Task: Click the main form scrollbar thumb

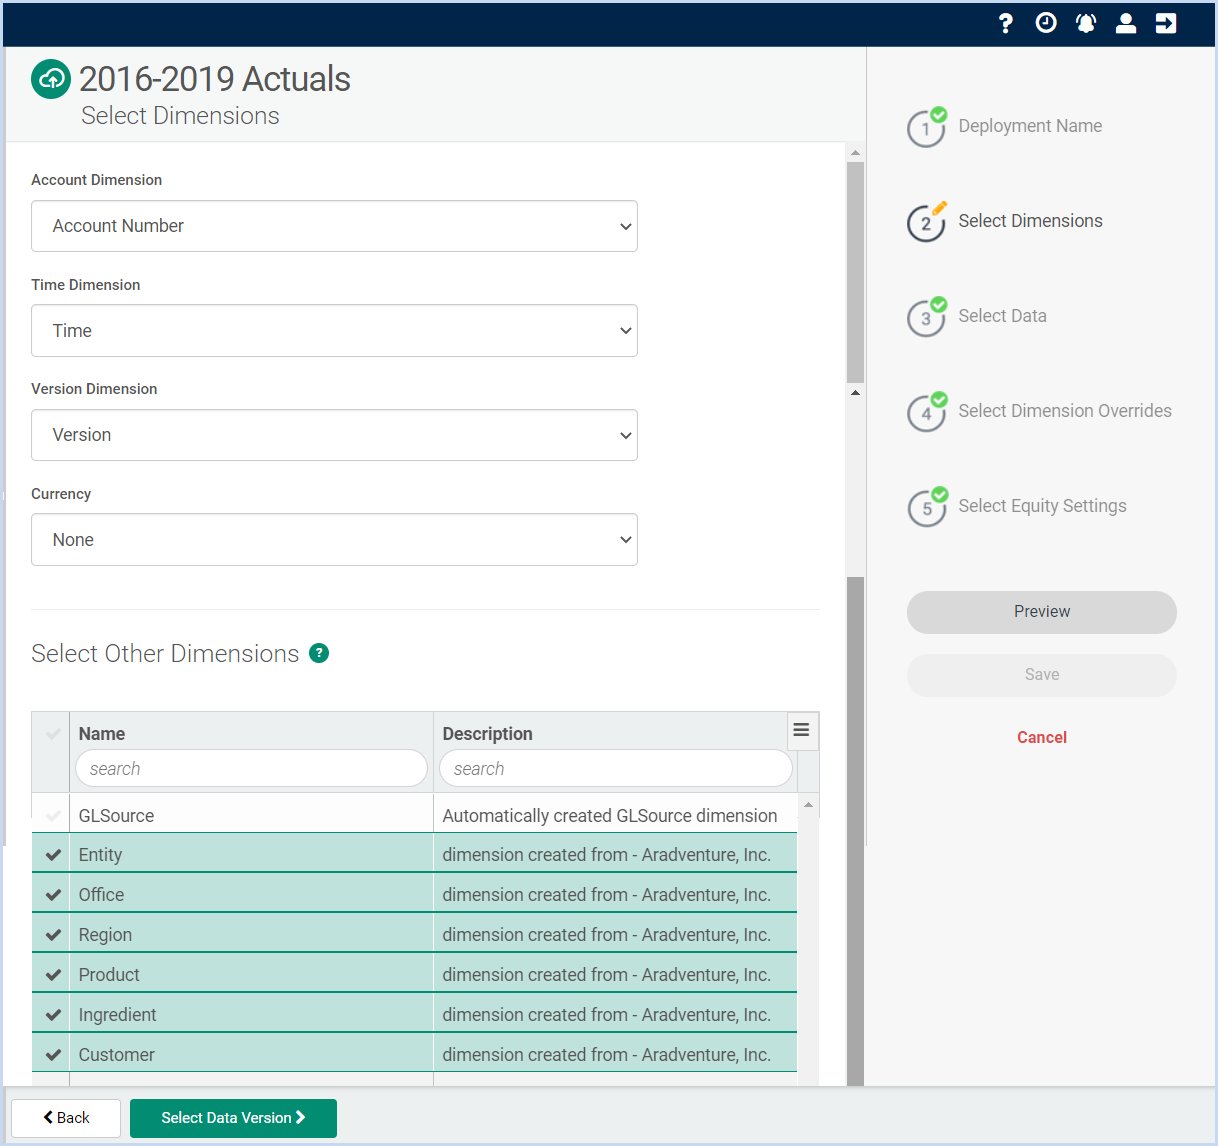Action: coord(855,272)
